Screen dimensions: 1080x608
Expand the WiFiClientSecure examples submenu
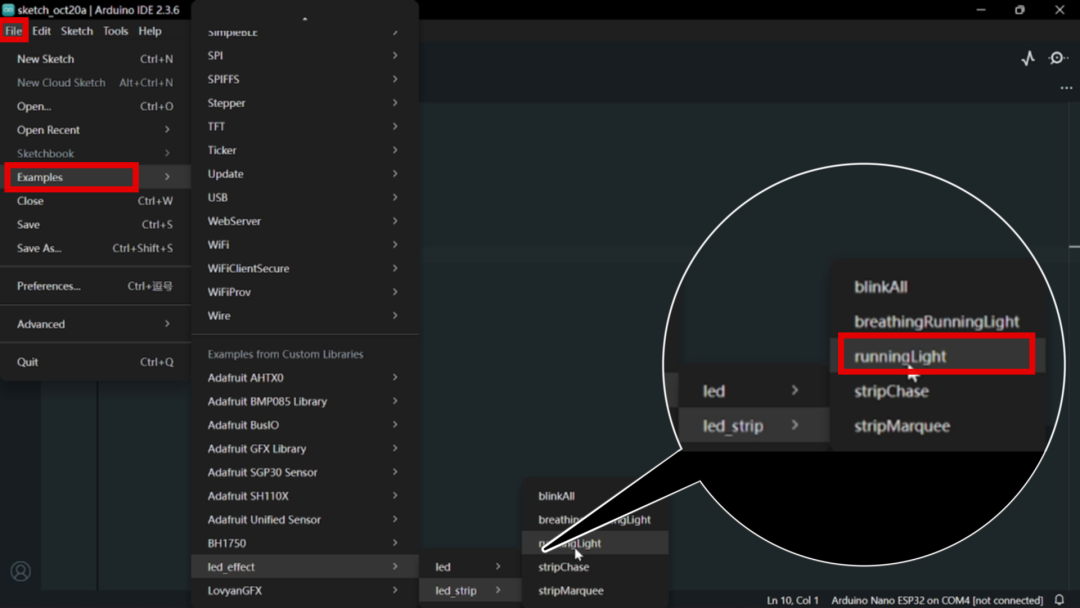[x=300, y=268]
